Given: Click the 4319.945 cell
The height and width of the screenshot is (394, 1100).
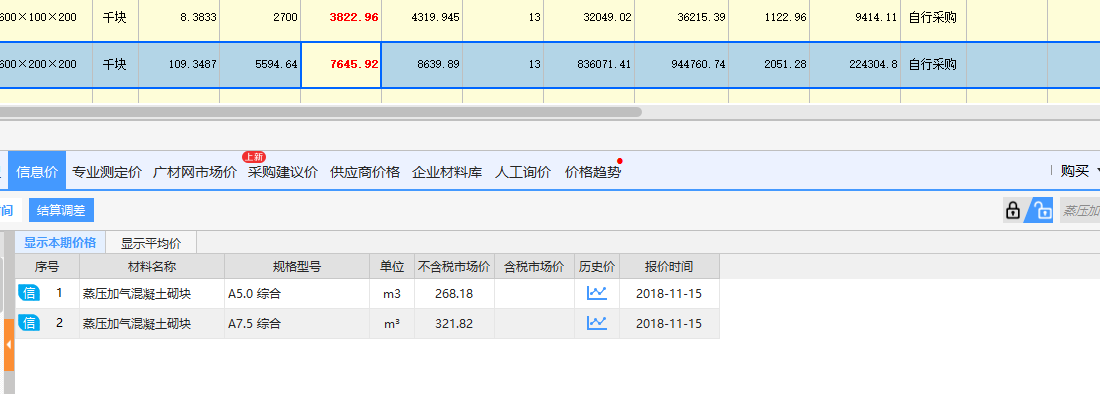Looking at the screenshot, I should [422, 18].
